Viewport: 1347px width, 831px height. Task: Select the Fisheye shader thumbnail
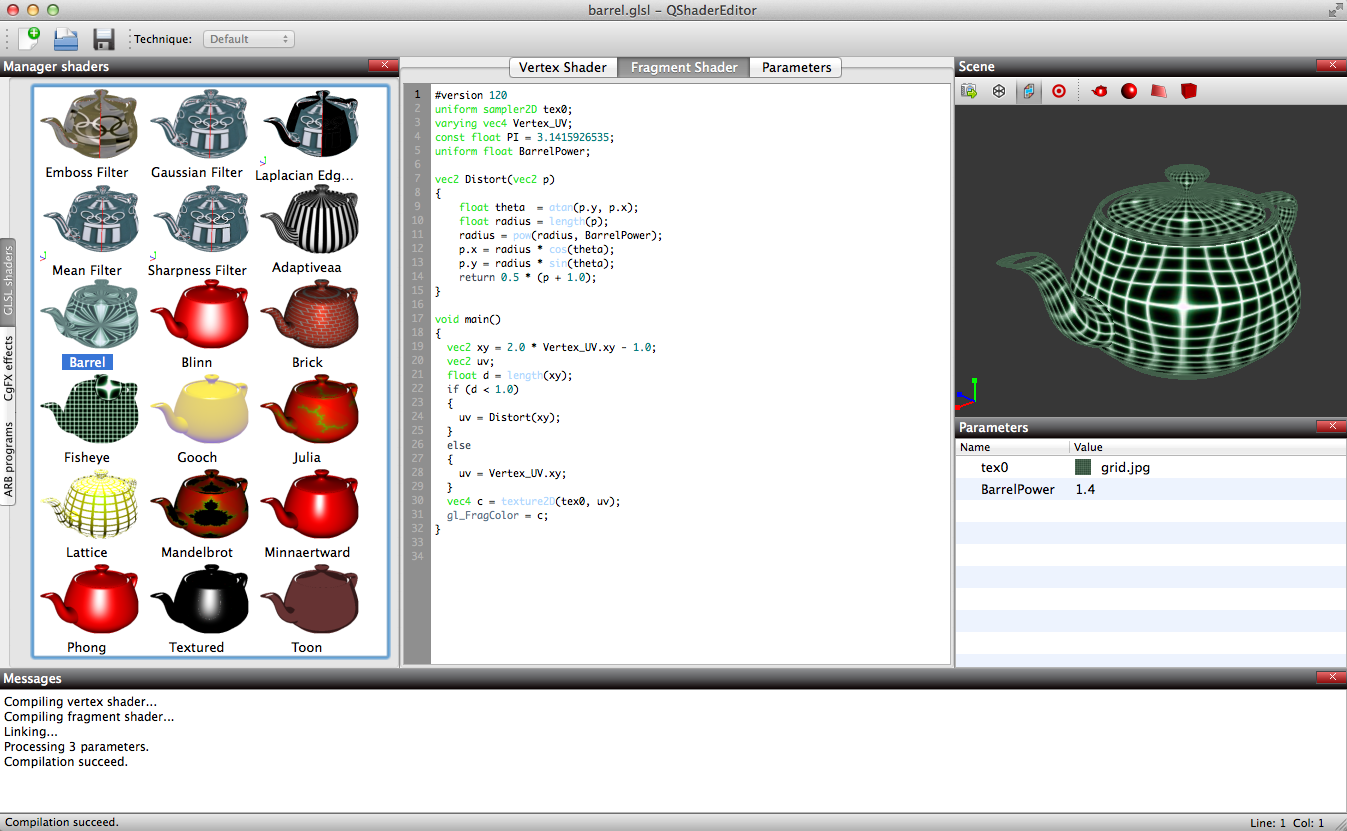point(87,411)
